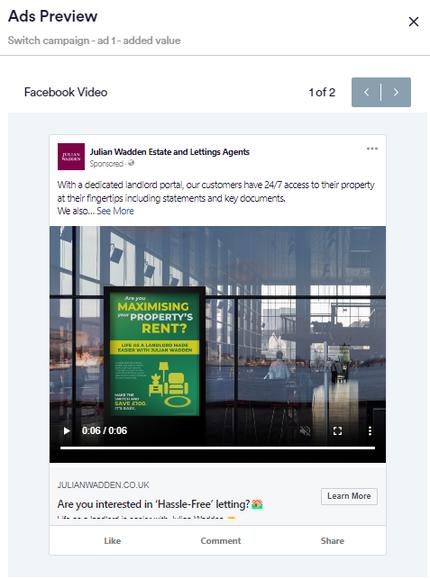Open Comment on the ad
430x579 pixels.
coord(221,541)
